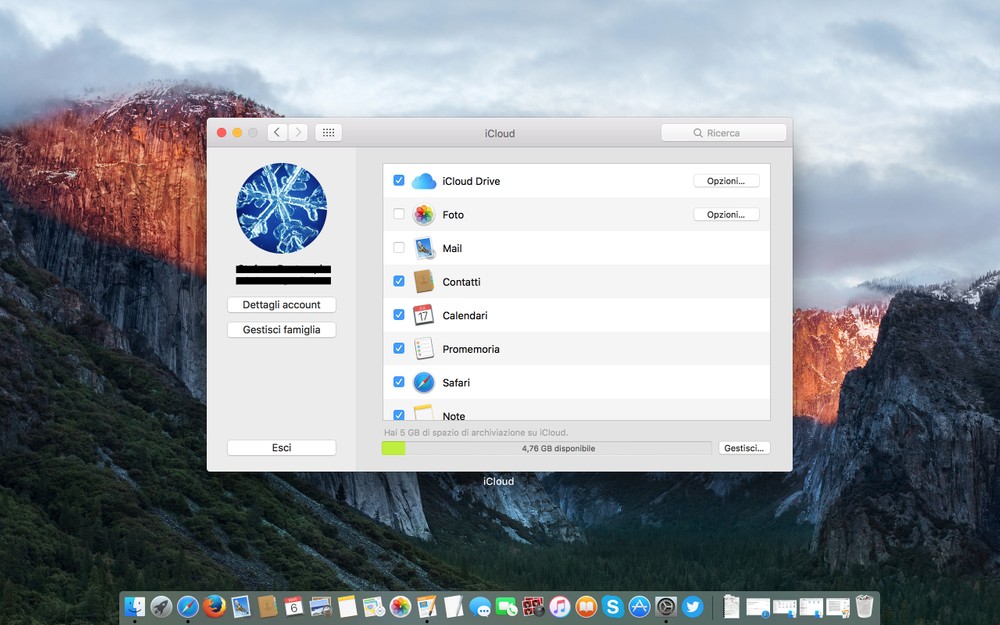Show all preferences grid button

click(328, 132)
